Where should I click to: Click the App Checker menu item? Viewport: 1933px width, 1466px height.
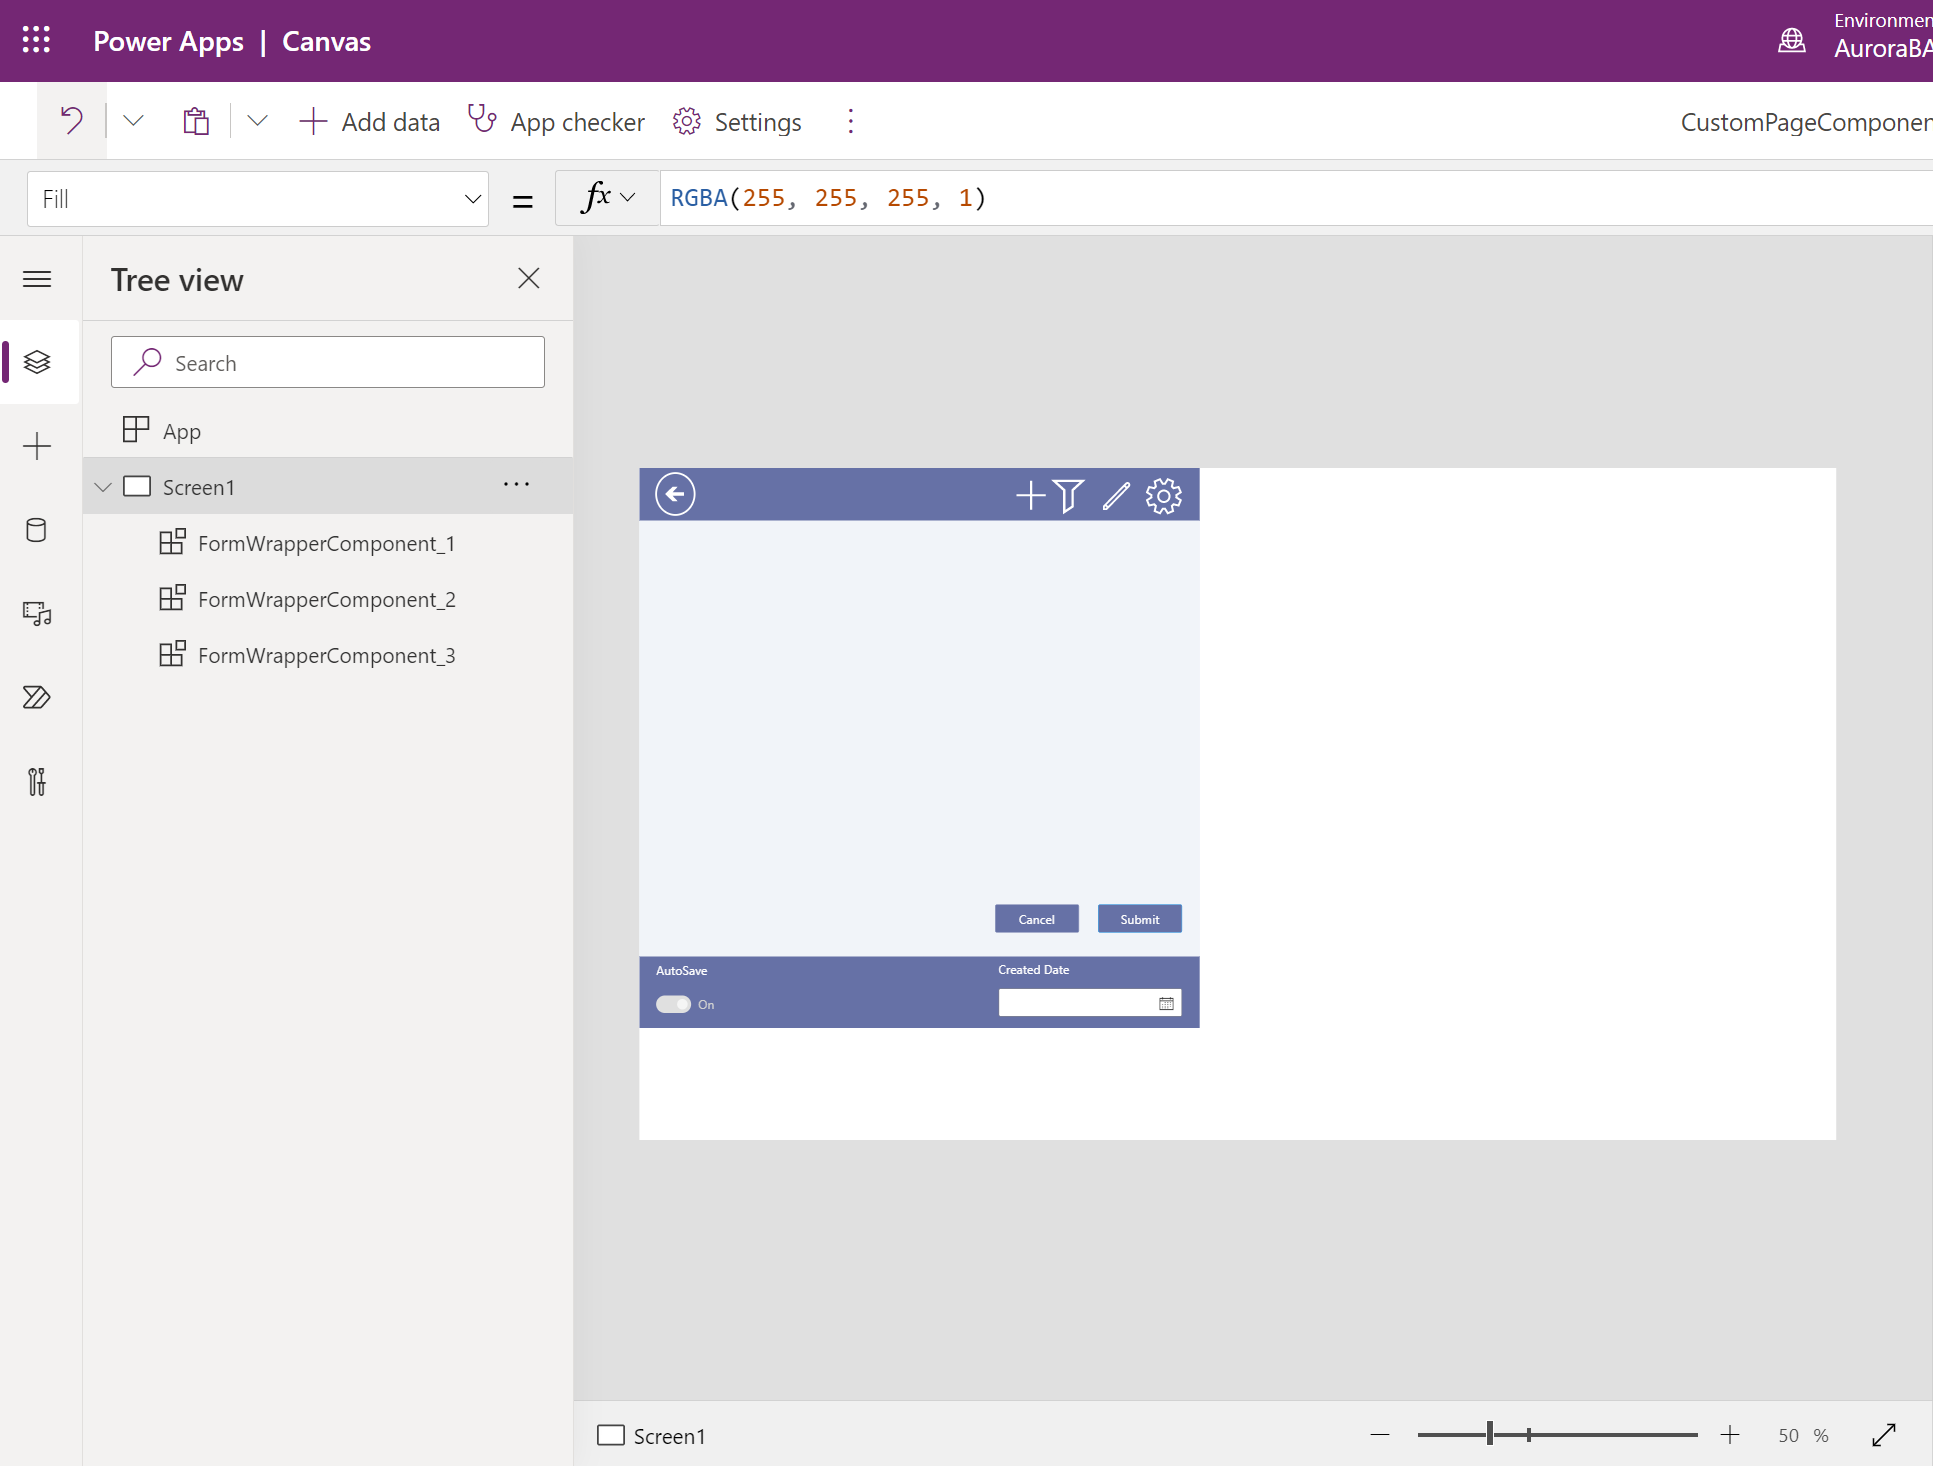point(558,122)
